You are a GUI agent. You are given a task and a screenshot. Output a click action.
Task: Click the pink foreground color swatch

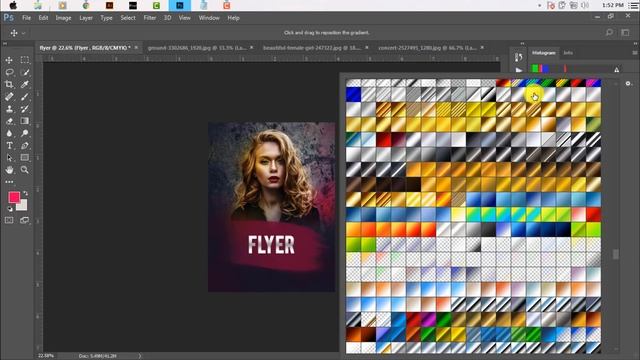14,198
